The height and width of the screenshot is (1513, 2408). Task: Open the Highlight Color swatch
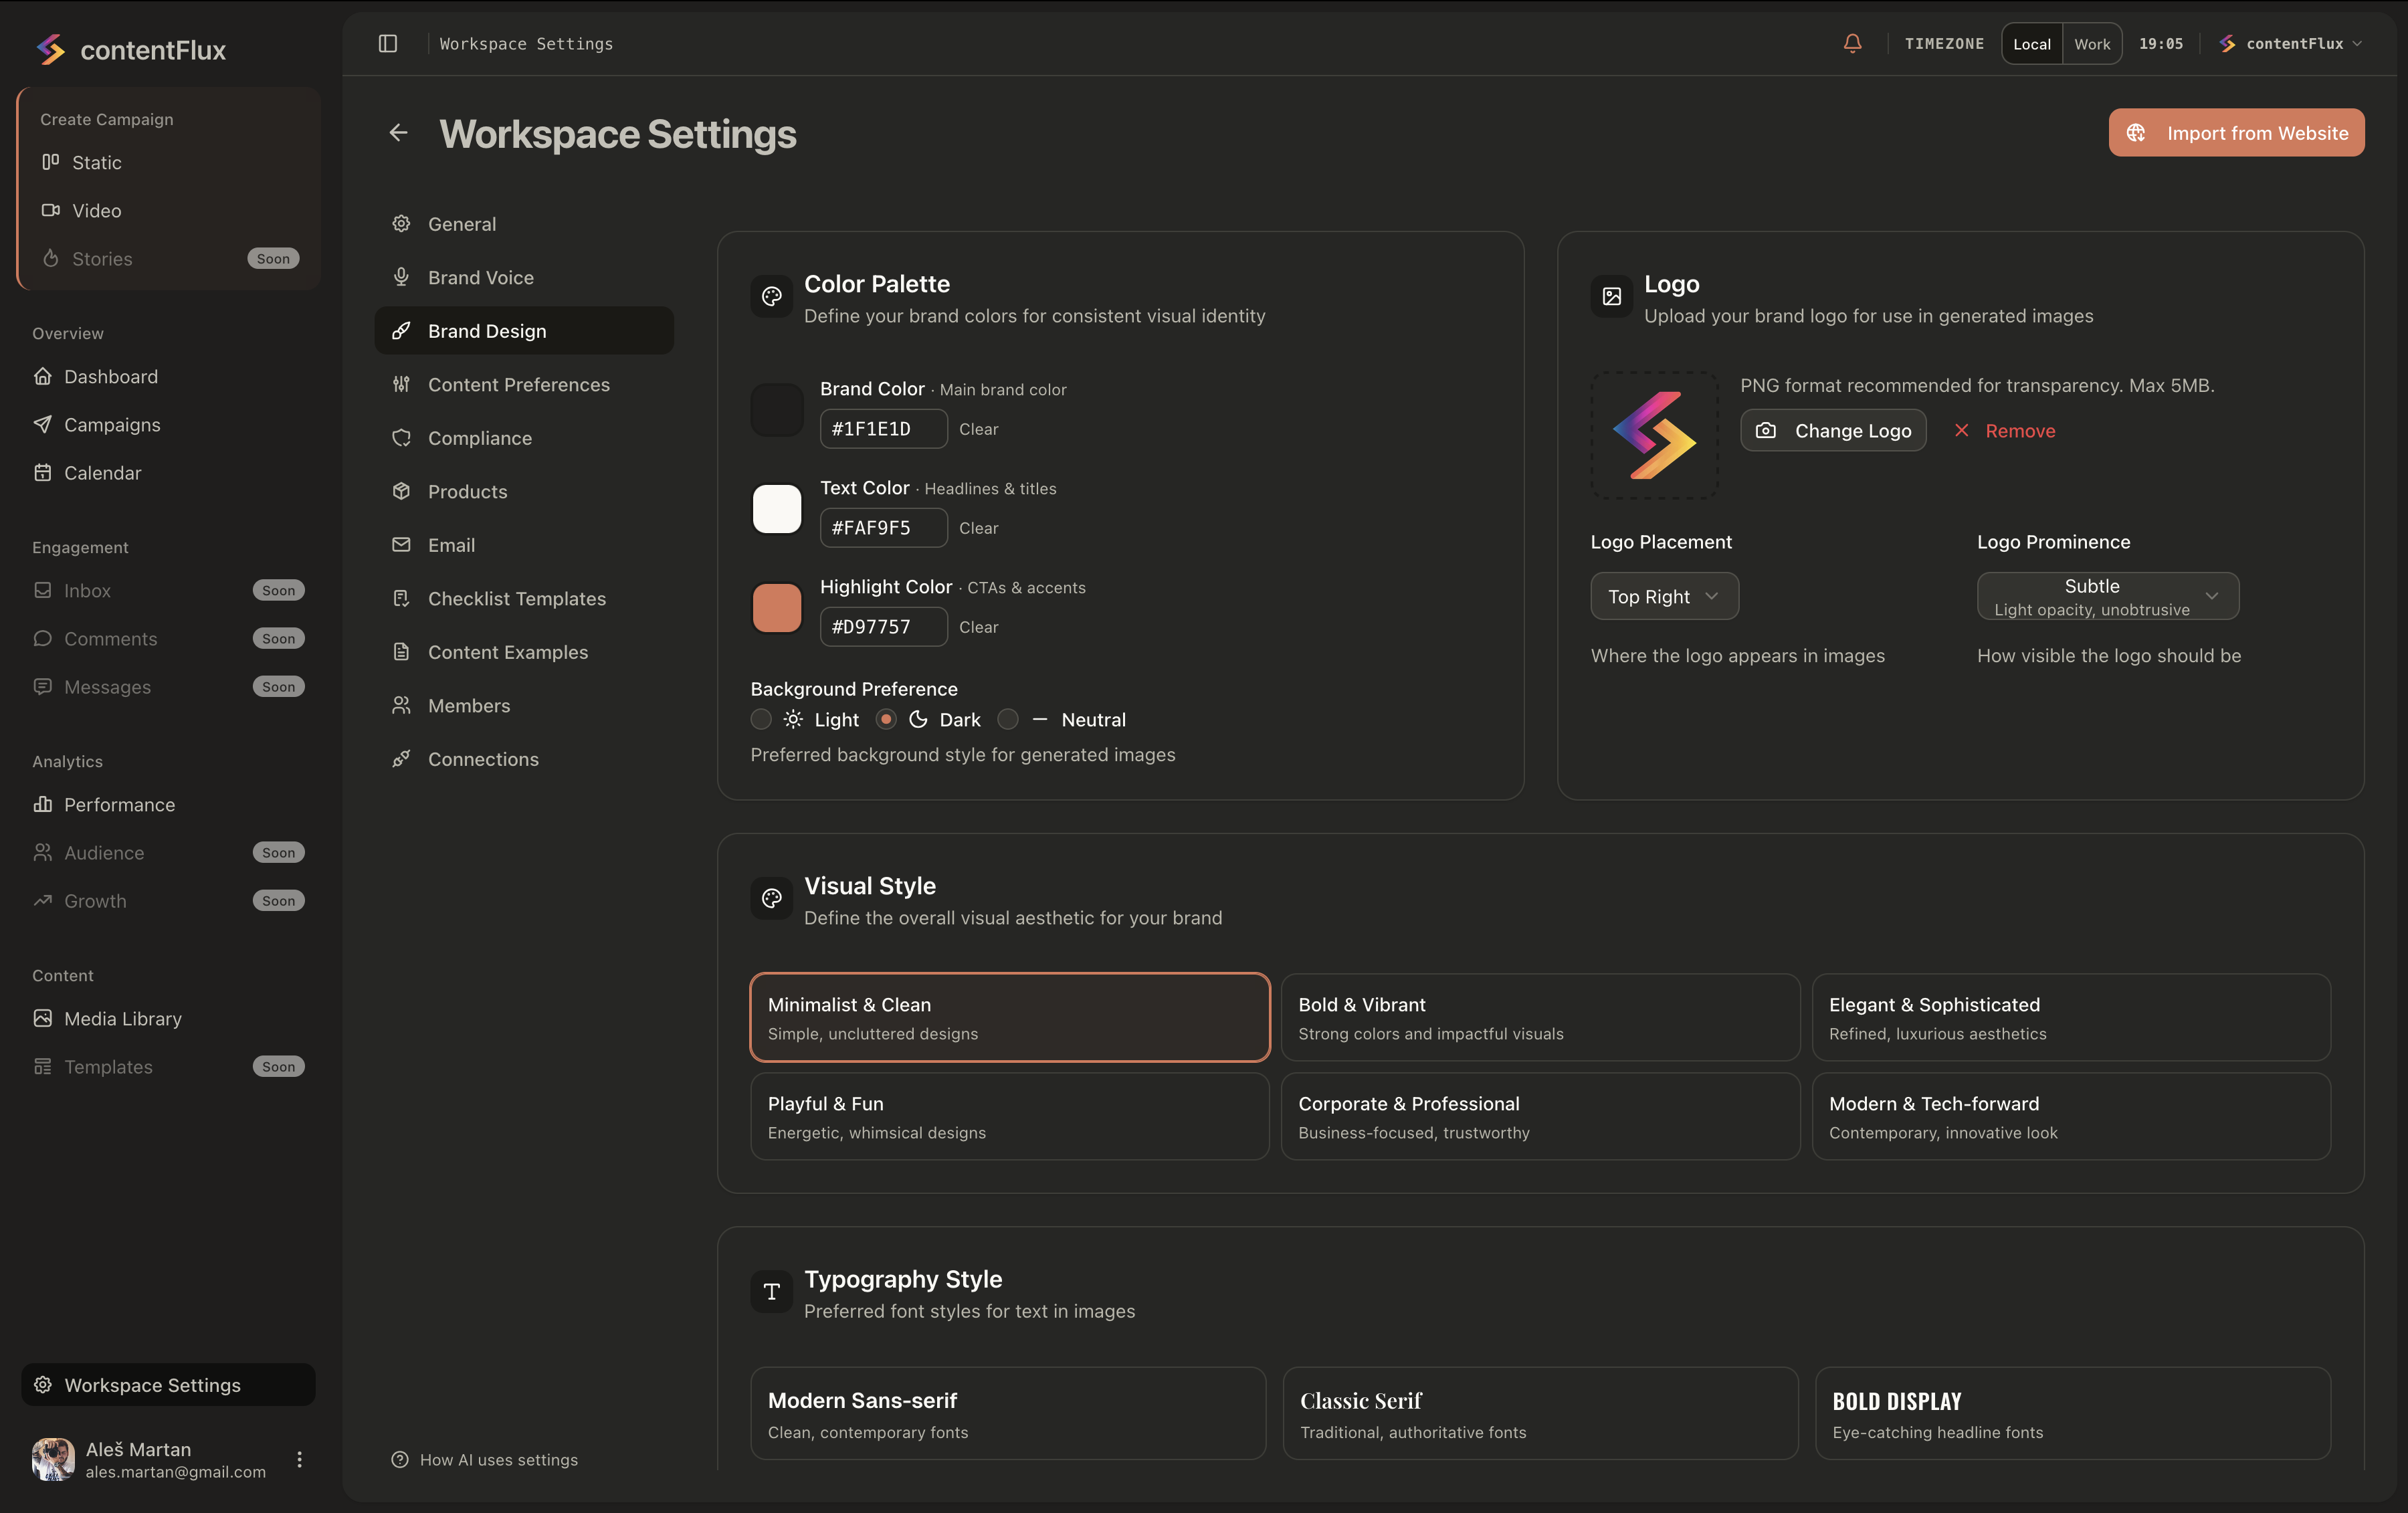point(777,607)
